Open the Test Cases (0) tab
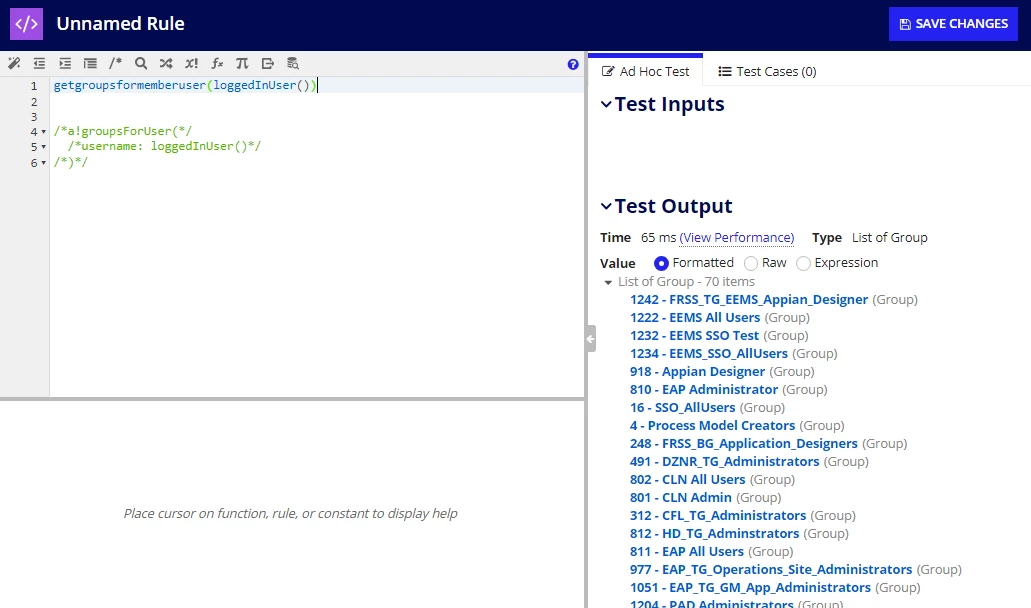This screenshot has width=1031, height=608. pos(767,71)
